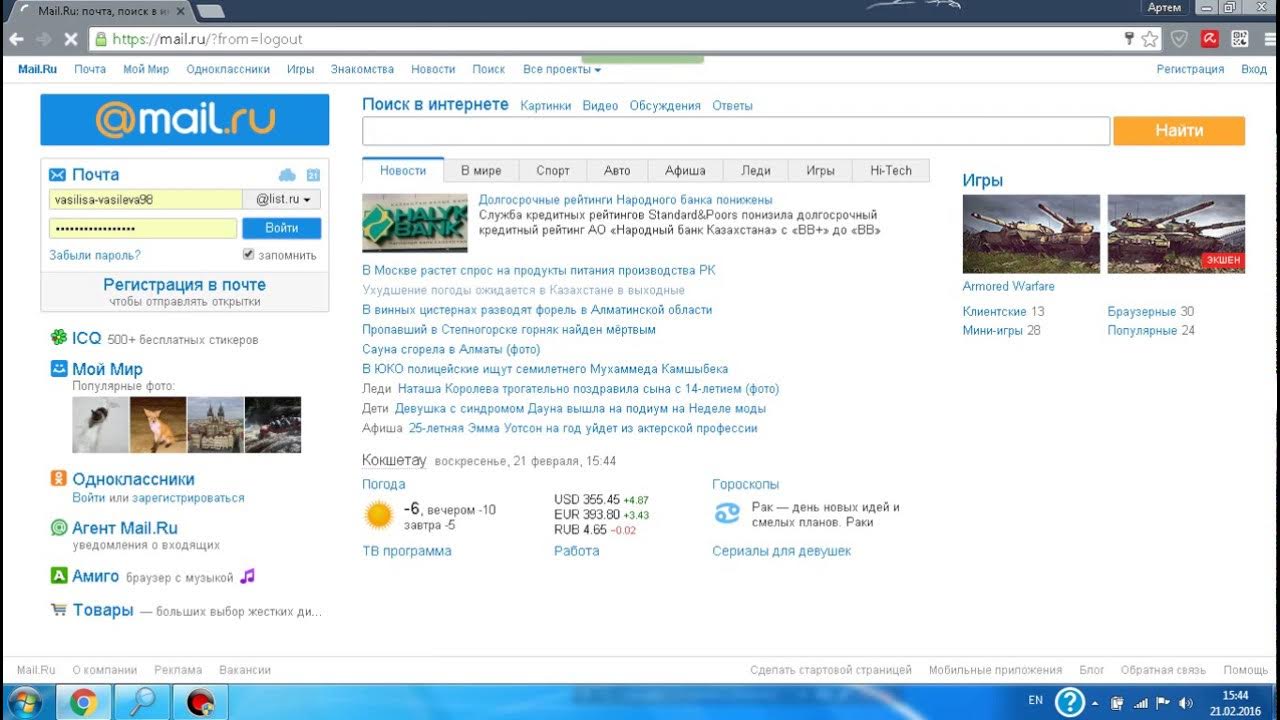Stop page loading with the X button
This screenshot has height=720, width=1280.
71,39
